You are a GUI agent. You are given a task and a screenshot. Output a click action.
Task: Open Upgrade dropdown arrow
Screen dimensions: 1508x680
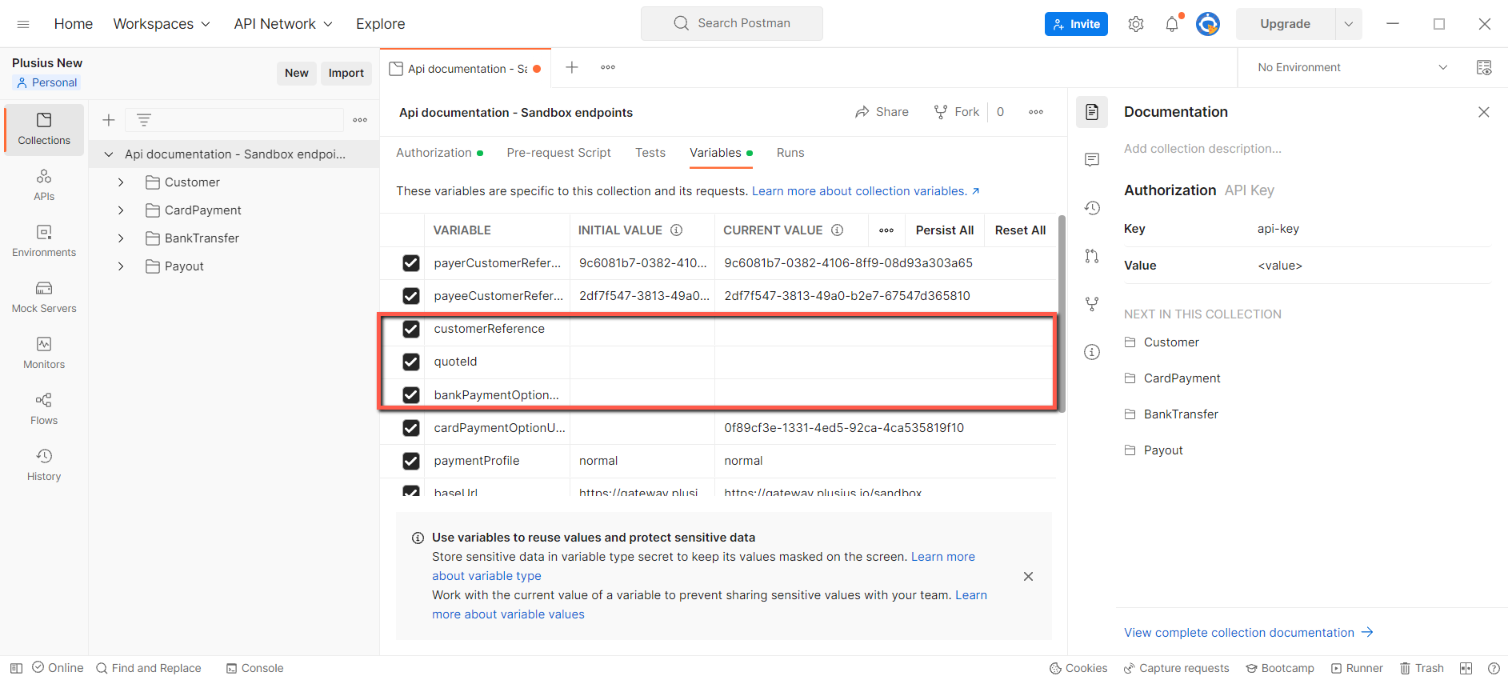[x=1349, y=24]
